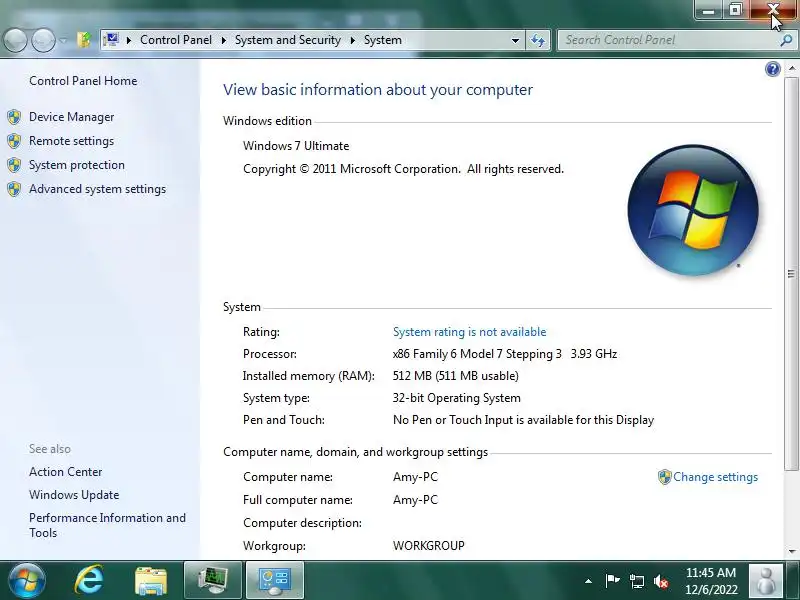
Task: Click the muted volume icon in tray
Action: (x=662, y=581)
